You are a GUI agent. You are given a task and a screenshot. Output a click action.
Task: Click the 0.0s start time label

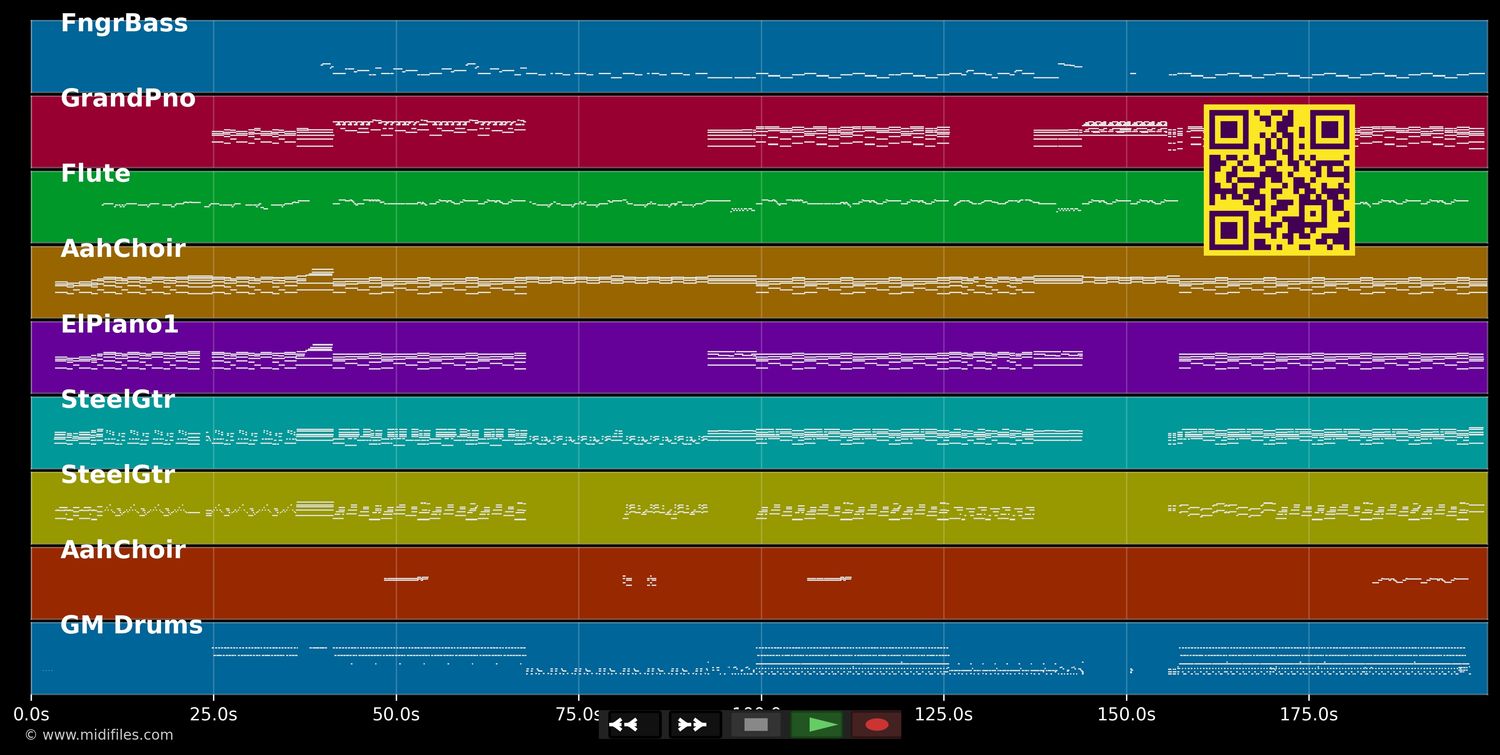[31, 714]
